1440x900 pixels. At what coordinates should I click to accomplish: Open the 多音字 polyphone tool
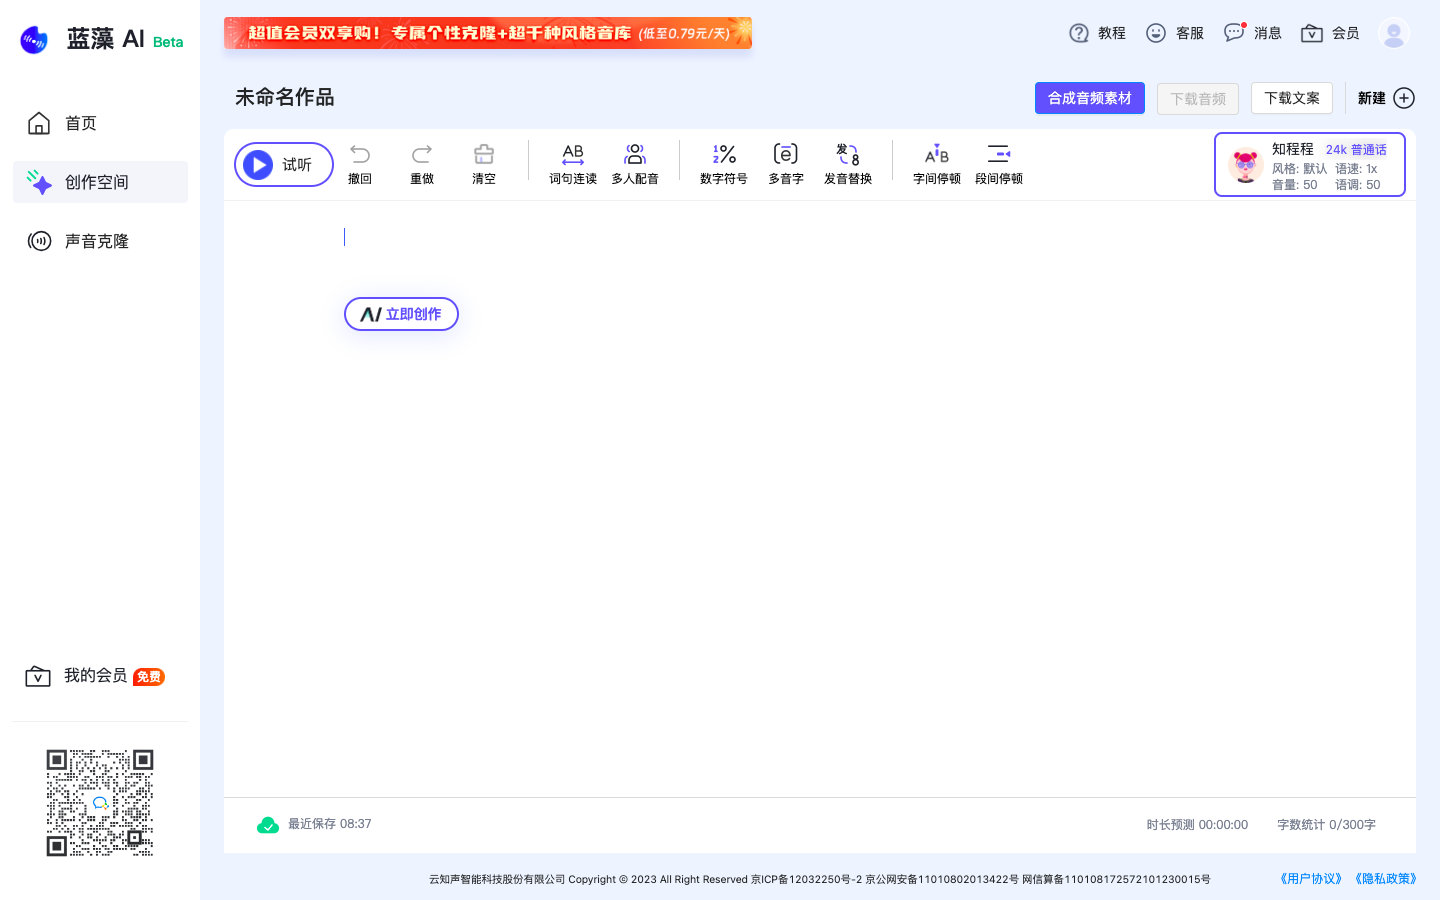785,163
